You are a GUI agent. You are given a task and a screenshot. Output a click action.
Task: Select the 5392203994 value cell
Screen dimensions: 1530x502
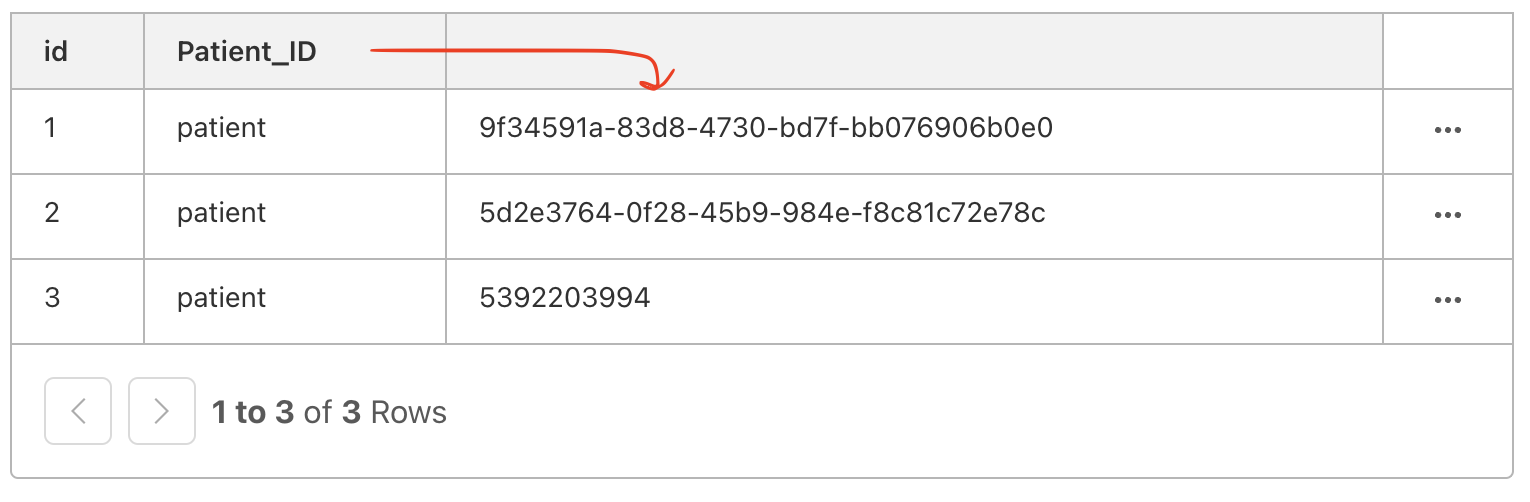point(914,301)
